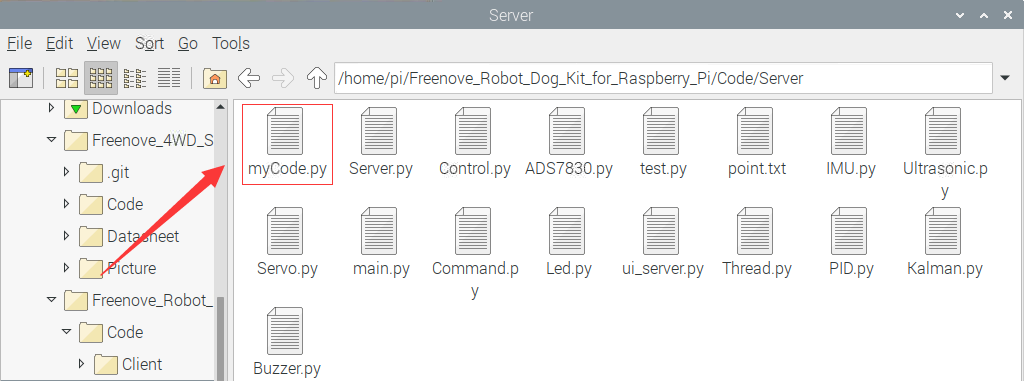1024x381 pixels.
Task: Switch to compact list view
Action: pyautogui.click(x=135, y=78)
